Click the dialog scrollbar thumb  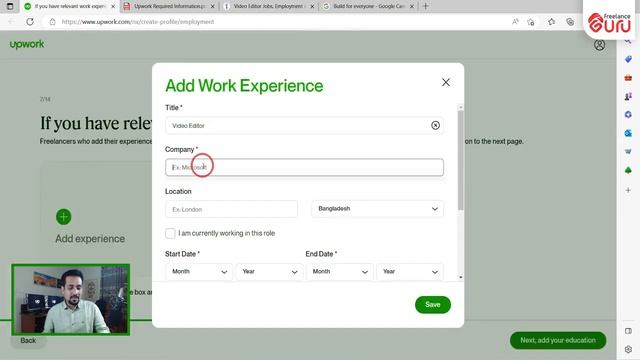460,160
